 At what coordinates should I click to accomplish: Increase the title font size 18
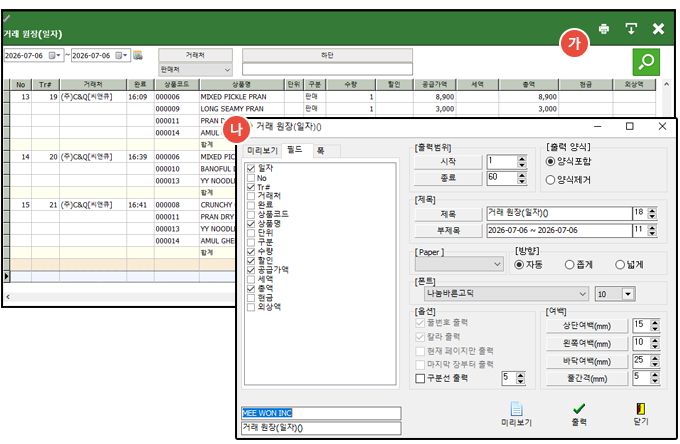coord(652,211)
